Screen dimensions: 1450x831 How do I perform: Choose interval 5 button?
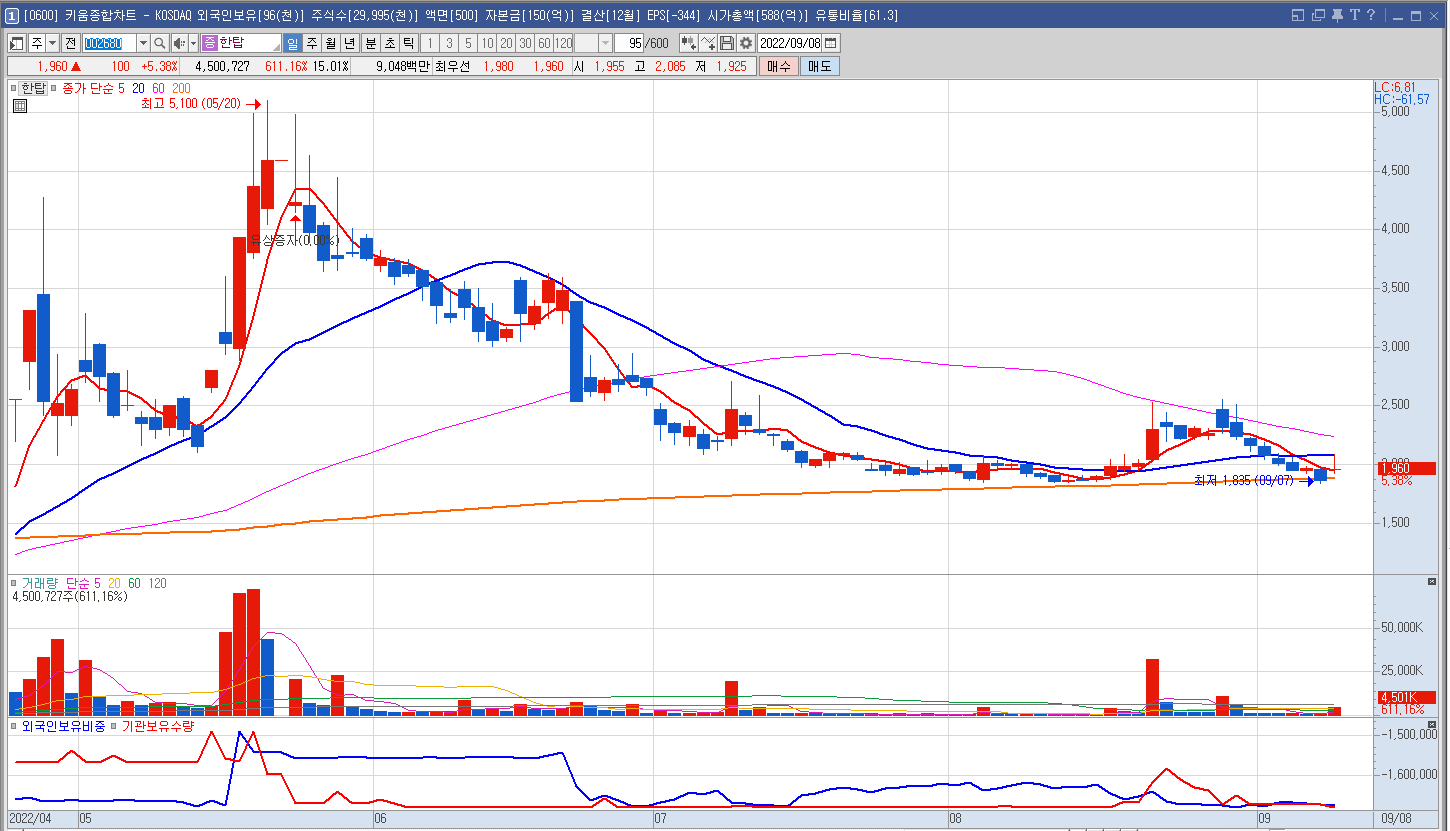(468, 43)
